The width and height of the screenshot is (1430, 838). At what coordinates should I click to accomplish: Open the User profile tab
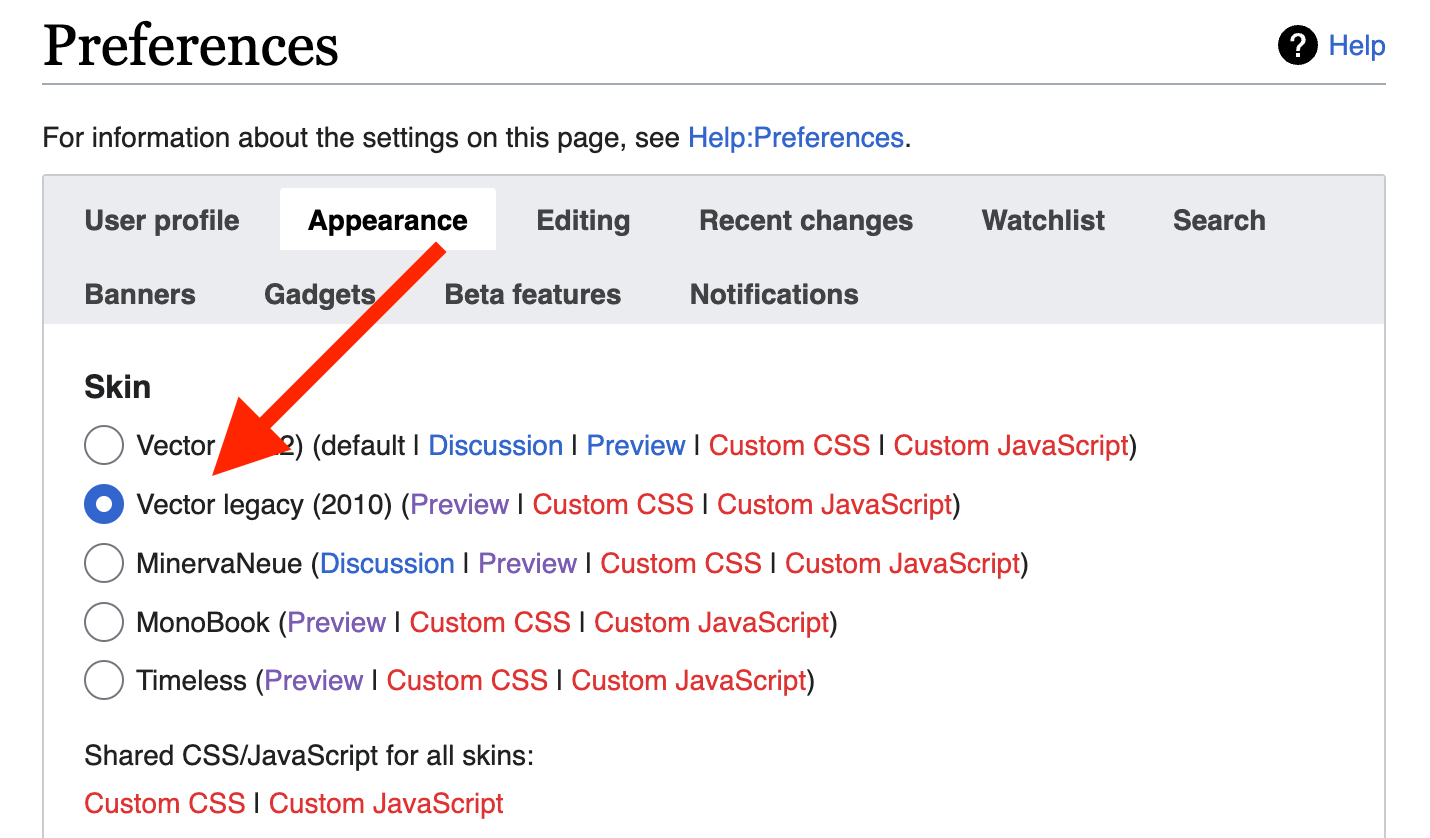point(162,220)
